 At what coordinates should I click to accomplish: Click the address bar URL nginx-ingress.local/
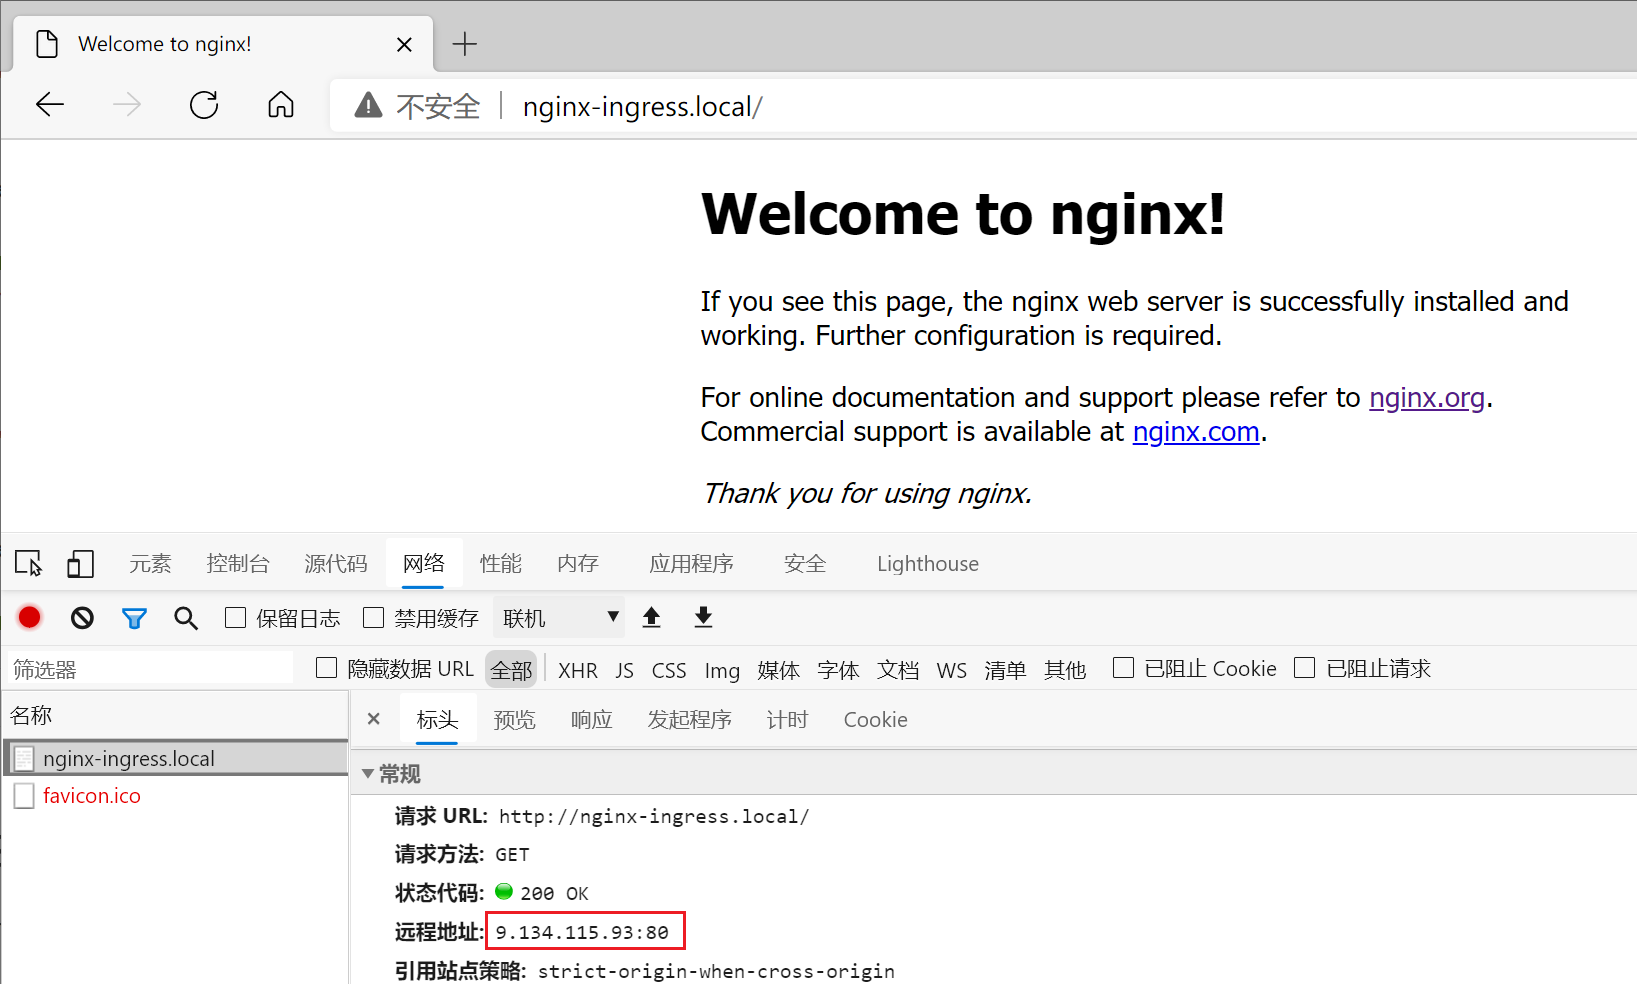643,106
